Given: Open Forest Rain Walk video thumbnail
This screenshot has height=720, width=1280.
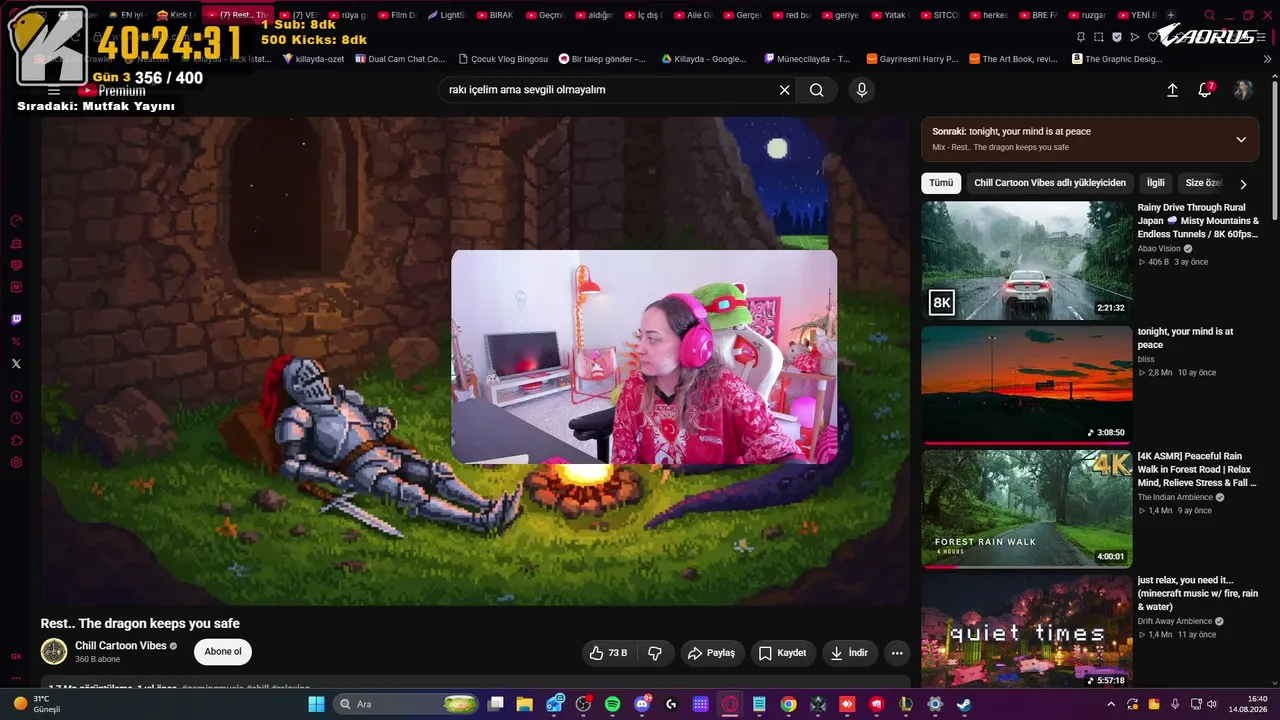Looking at the screenshot, I should (x=1027, y=509).
